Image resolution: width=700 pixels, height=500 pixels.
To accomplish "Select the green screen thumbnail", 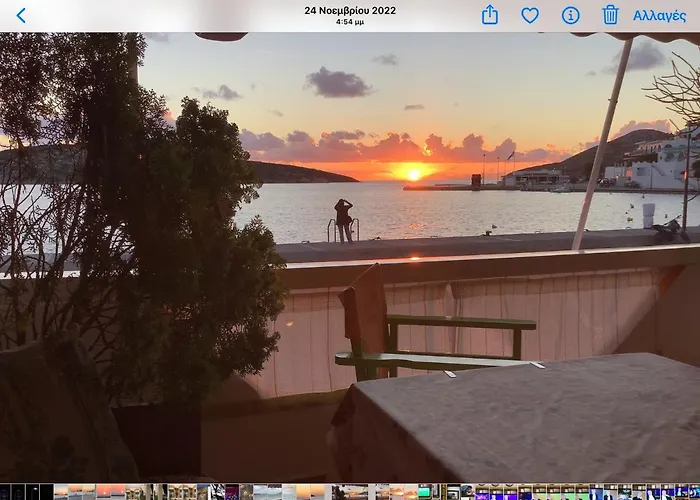I will coord(424,492).
